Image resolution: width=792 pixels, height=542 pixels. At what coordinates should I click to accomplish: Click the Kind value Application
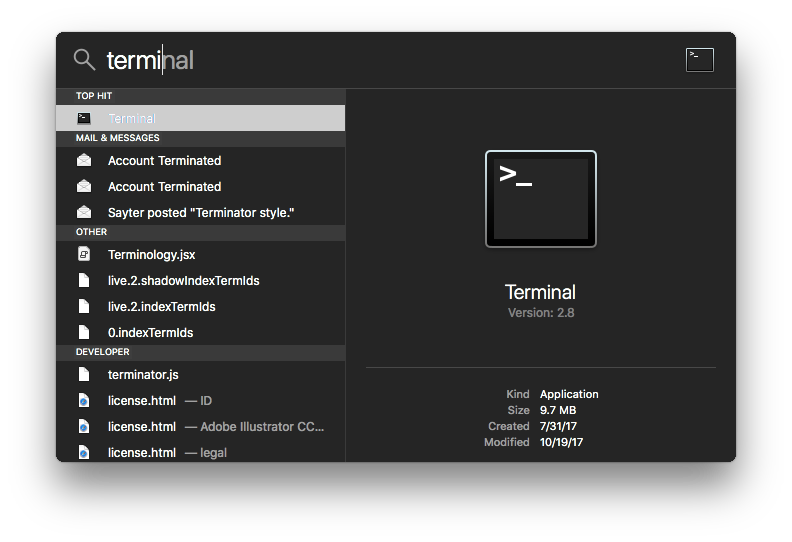pos(569,394)
